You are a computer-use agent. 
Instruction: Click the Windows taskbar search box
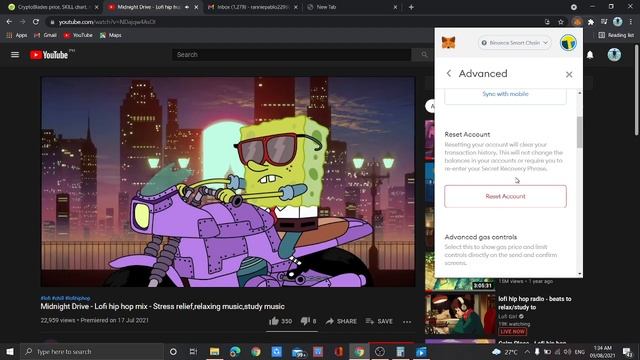point(92,351)
